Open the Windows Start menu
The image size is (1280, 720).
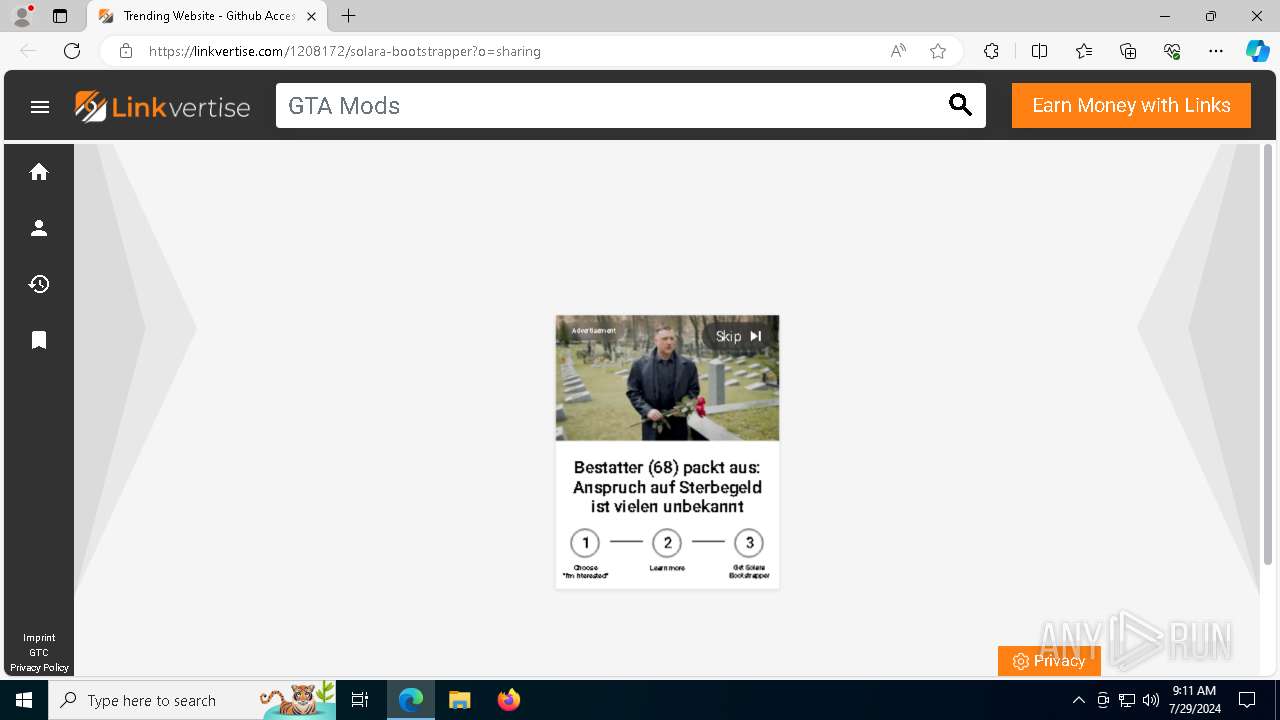click(24, 700)
